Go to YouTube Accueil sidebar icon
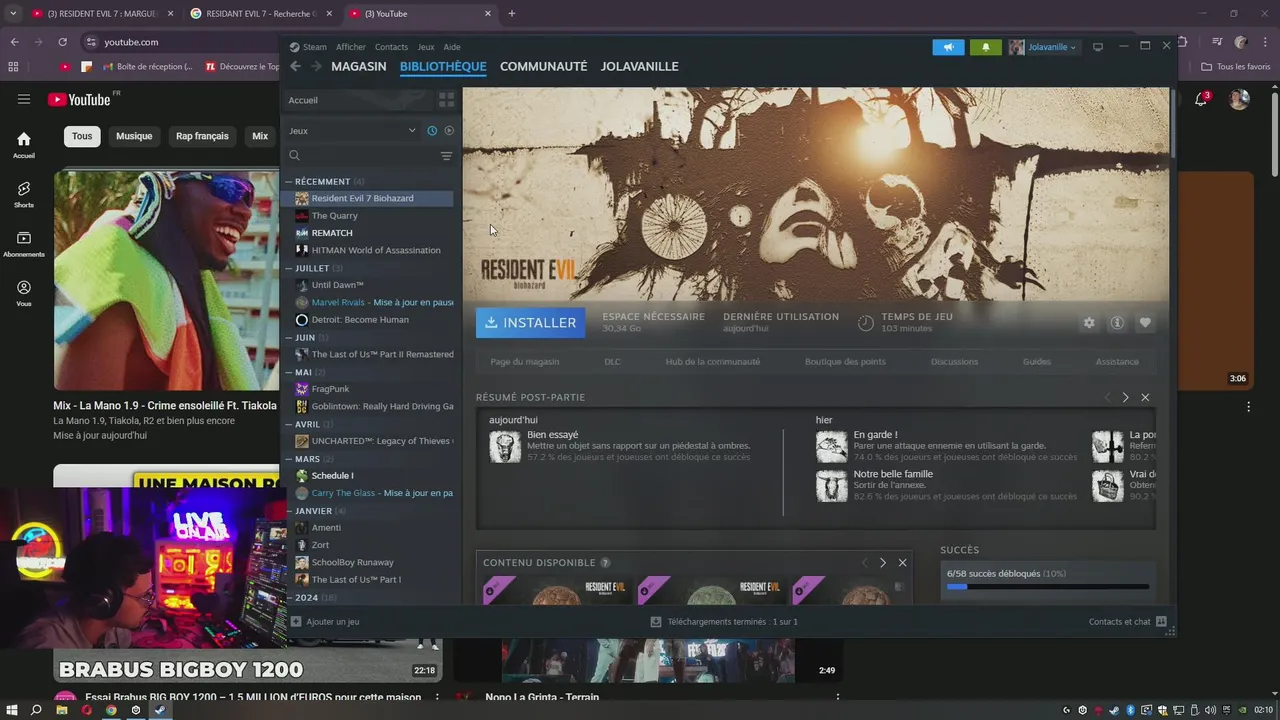This screenshot has height=720, width=1280. (24, 139)
